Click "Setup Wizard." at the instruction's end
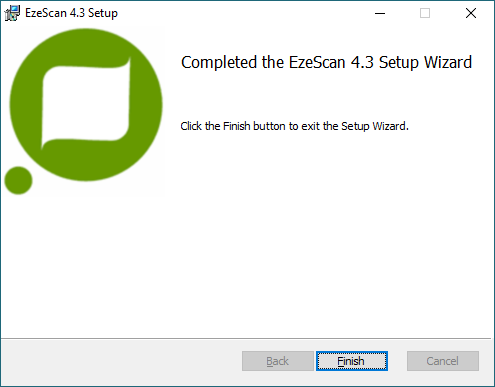The width and height of the screenshot is (495, 387). point(375,126)
